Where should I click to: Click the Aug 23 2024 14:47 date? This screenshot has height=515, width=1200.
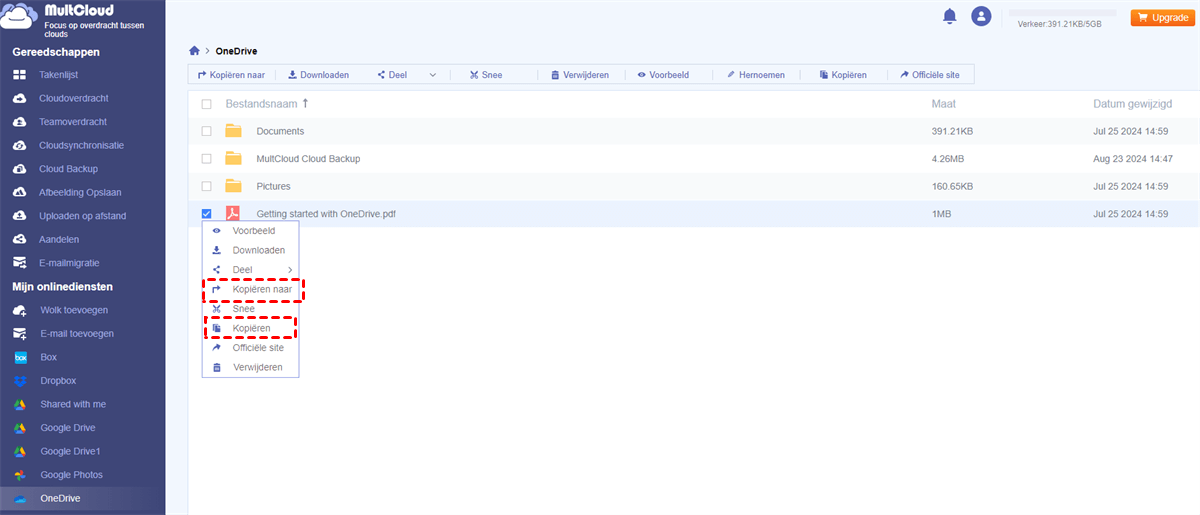point(1133,158)
